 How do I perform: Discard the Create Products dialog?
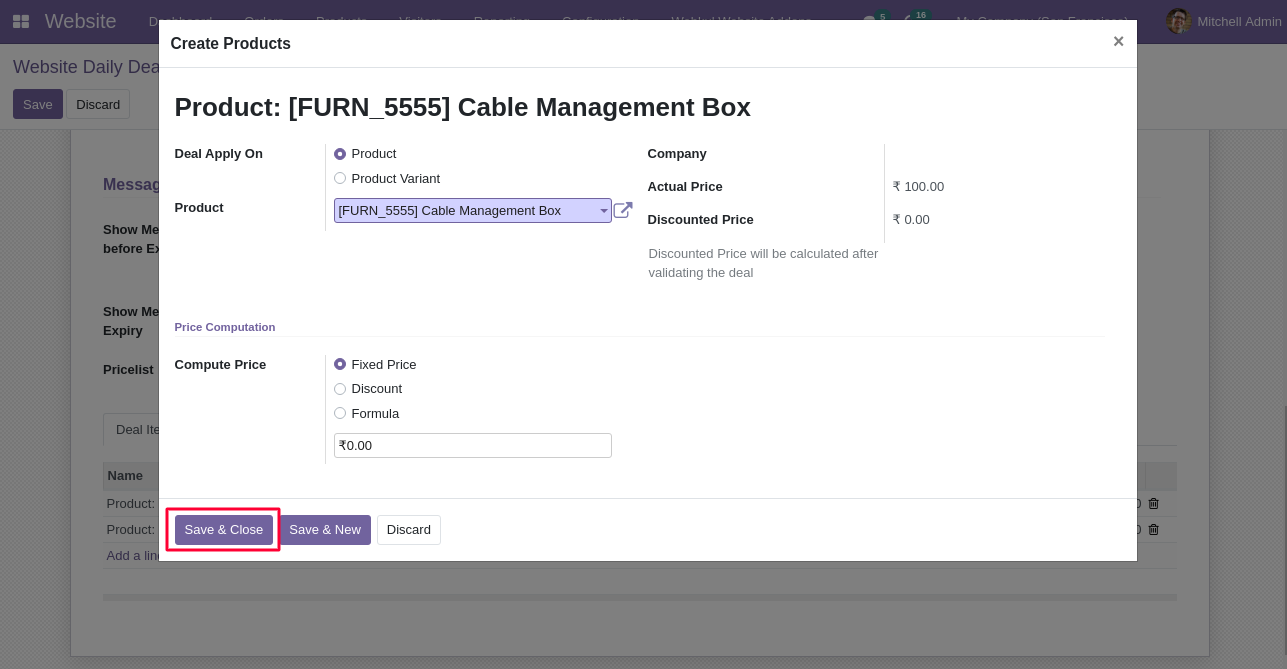pos(409,530)
